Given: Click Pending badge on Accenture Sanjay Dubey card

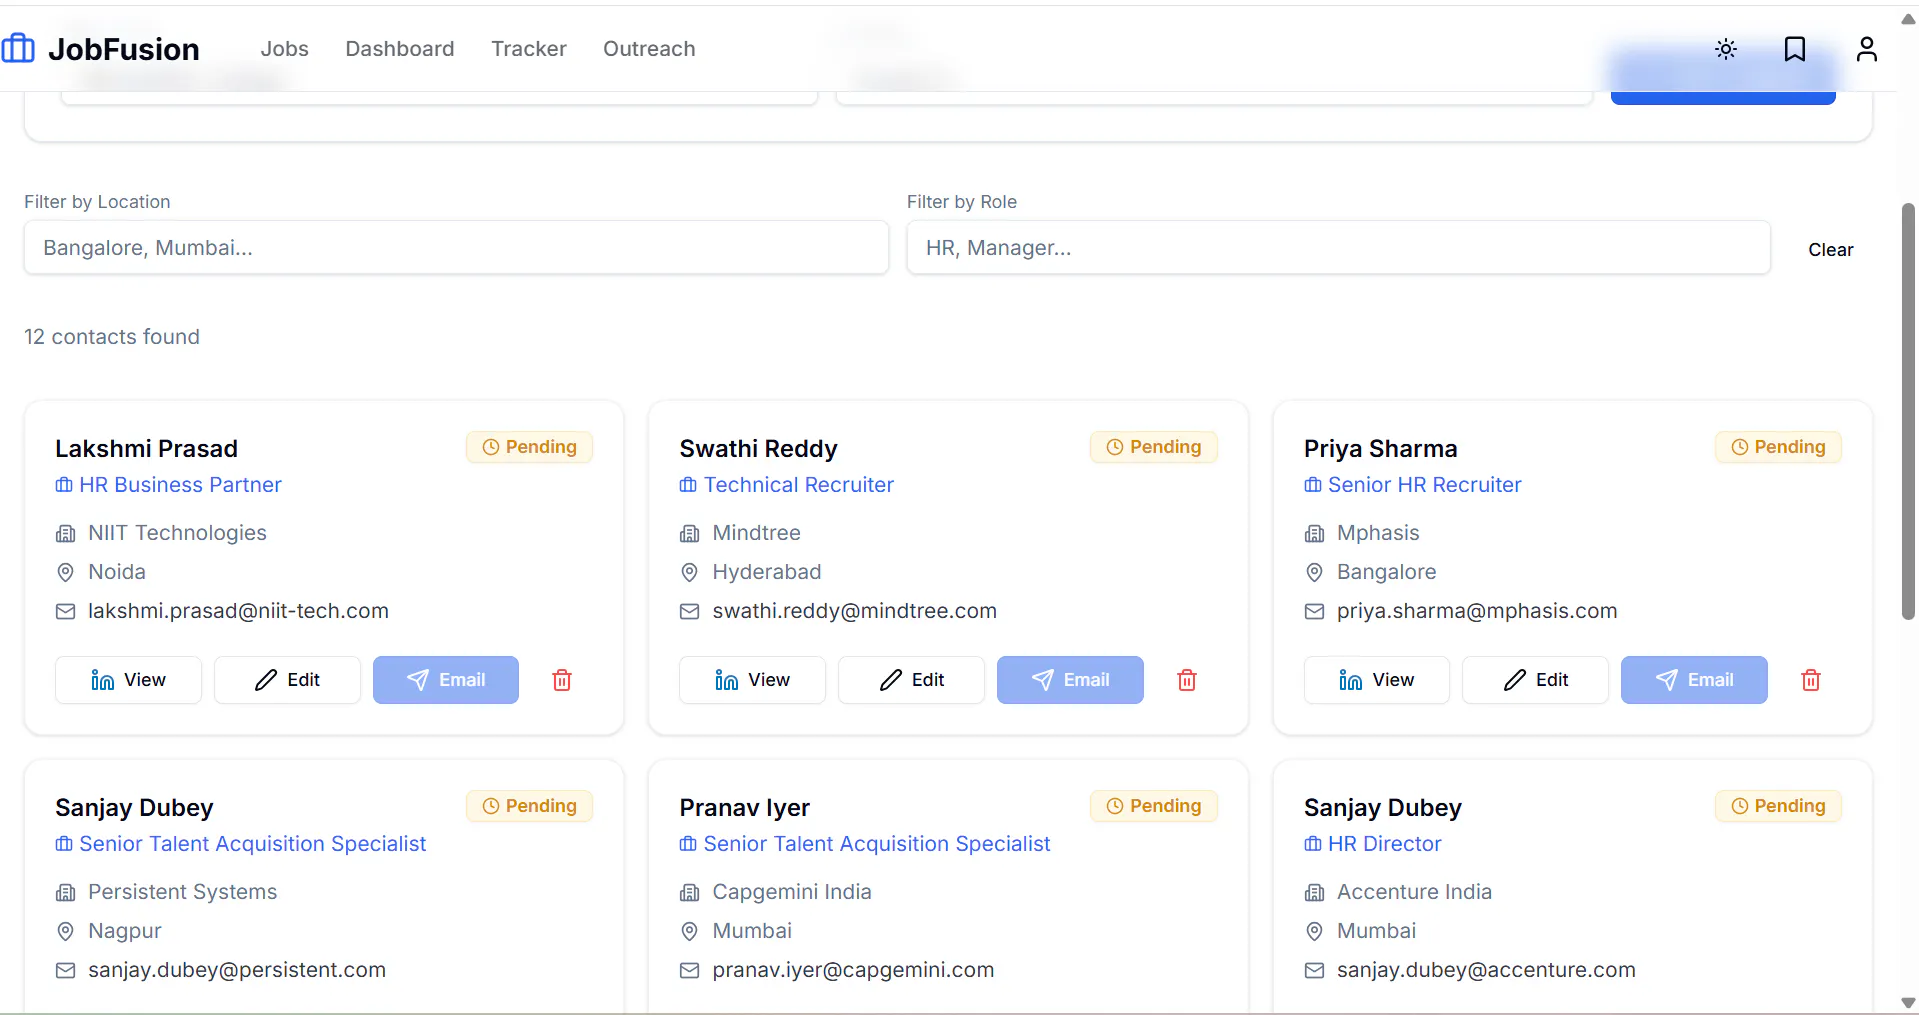Looking at the screenshot, I should [1778, 806].
